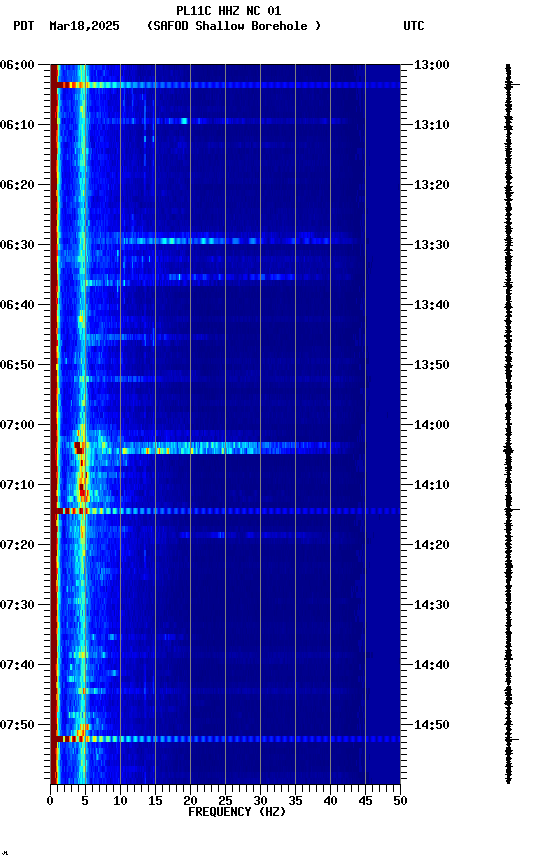
Task: Click the 06:30 PDT time label
Action: 17,245
